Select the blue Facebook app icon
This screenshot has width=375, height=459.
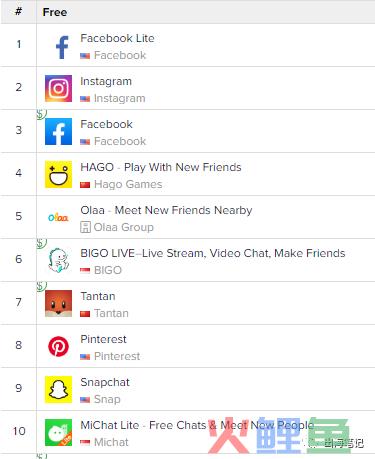tap(58, 131)
